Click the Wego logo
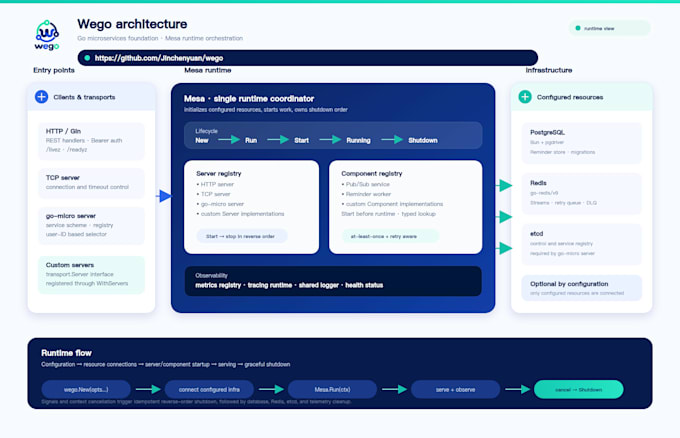The height and width of the screenshot is (438, 680). click(x=47, y=35)
